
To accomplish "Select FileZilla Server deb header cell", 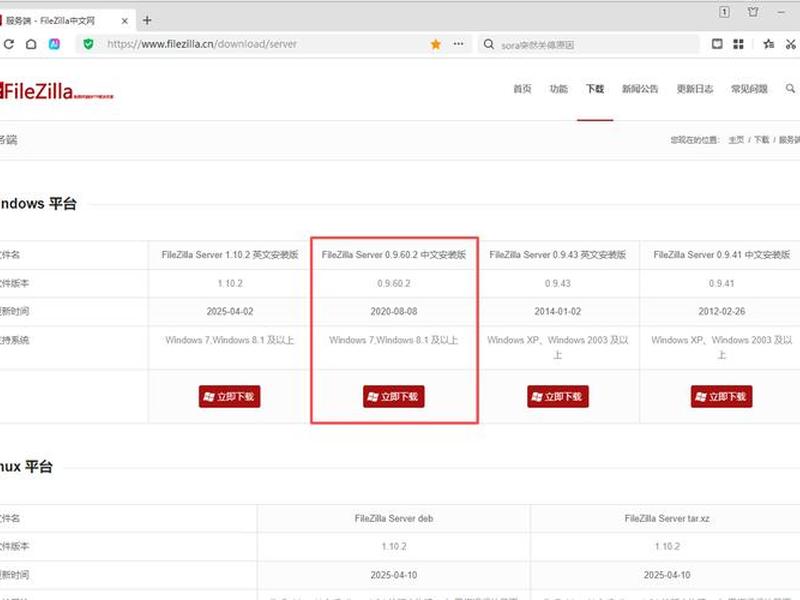I will point(393,518).
